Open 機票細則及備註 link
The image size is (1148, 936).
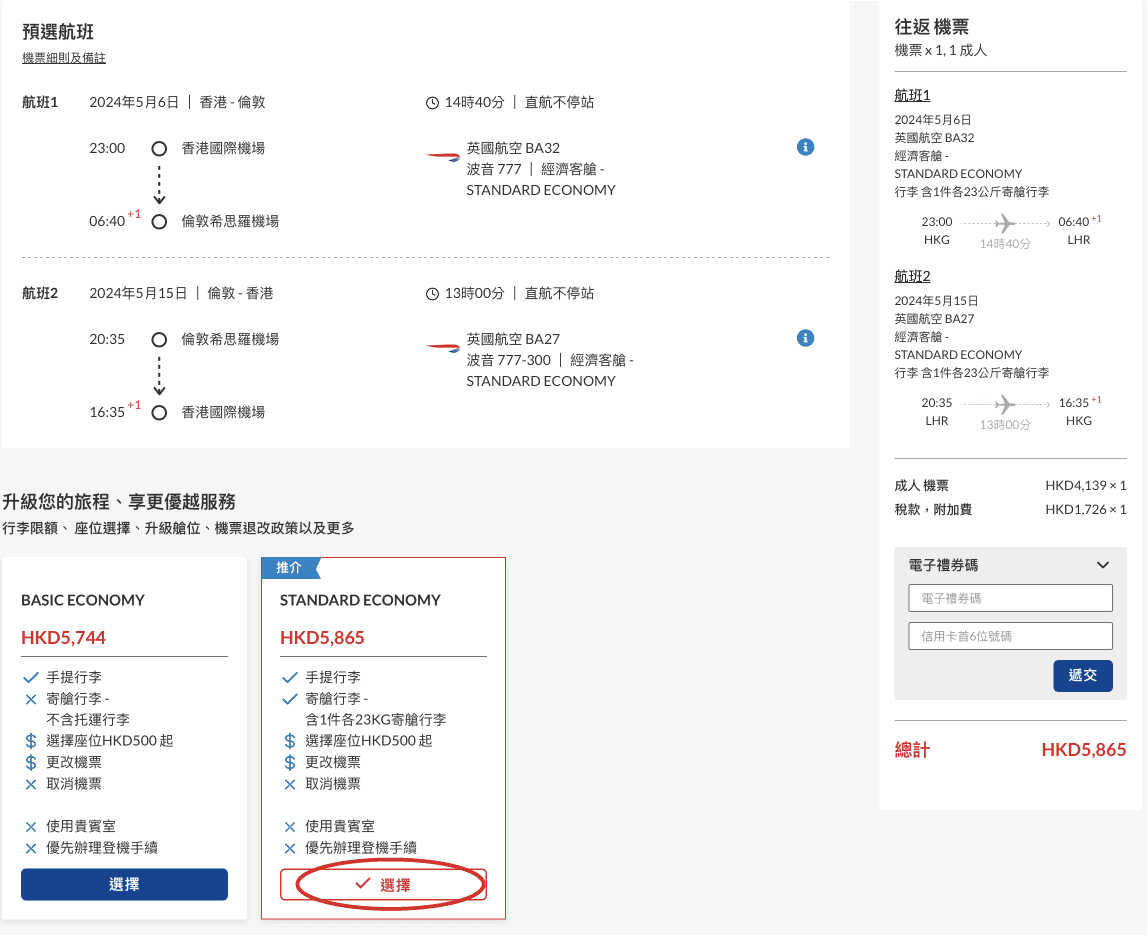[x=64, y=59]
